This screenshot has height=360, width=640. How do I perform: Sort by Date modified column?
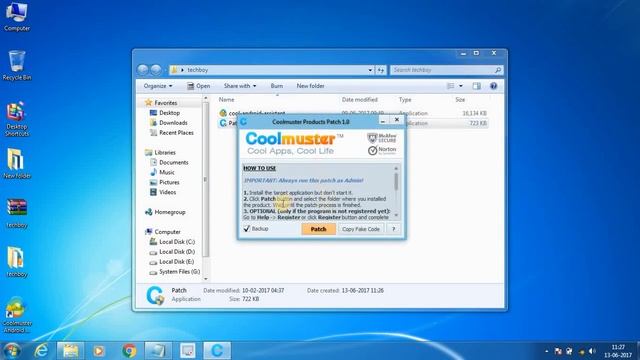360,100
